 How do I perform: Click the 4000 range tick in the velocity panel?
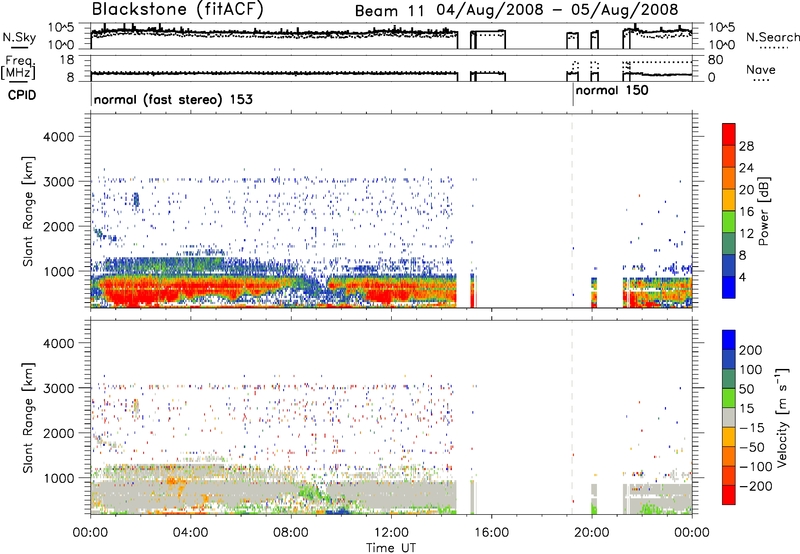click(x=58, y=343)
